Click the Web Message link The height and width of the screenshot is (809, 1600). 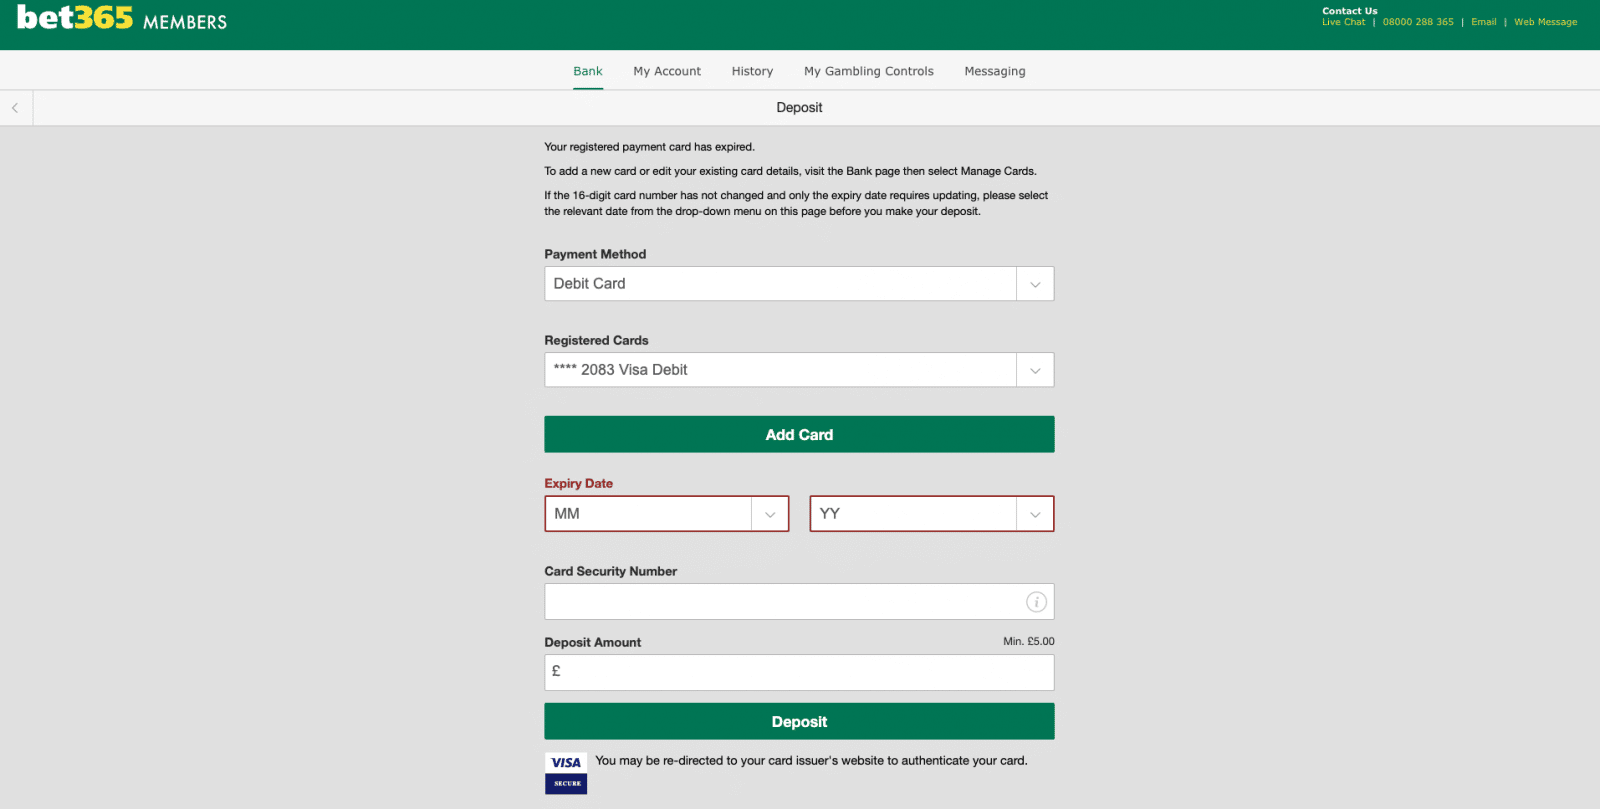tap(1545, 22)
